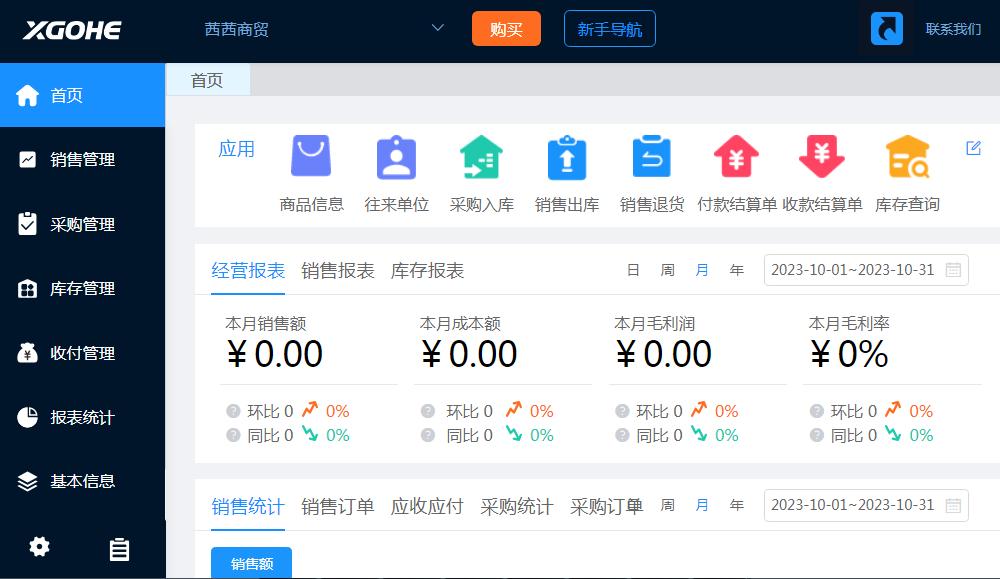Click the settings gear icon in sidebar

(40, 546)
